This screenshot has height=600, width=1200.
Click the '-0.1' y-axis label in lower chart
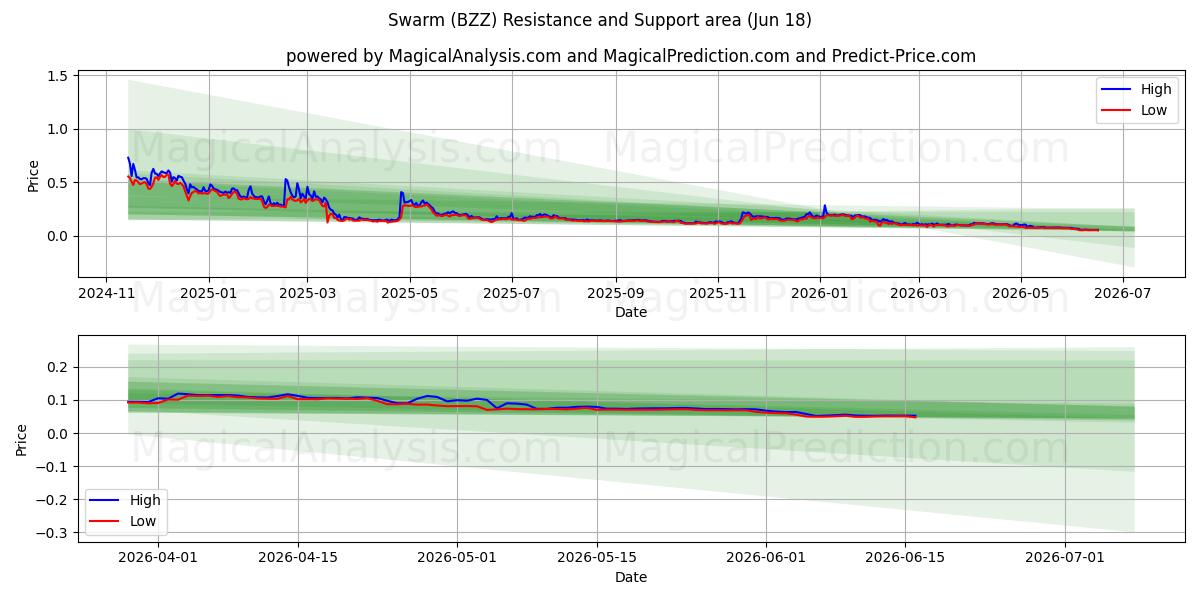coord(53,467)
